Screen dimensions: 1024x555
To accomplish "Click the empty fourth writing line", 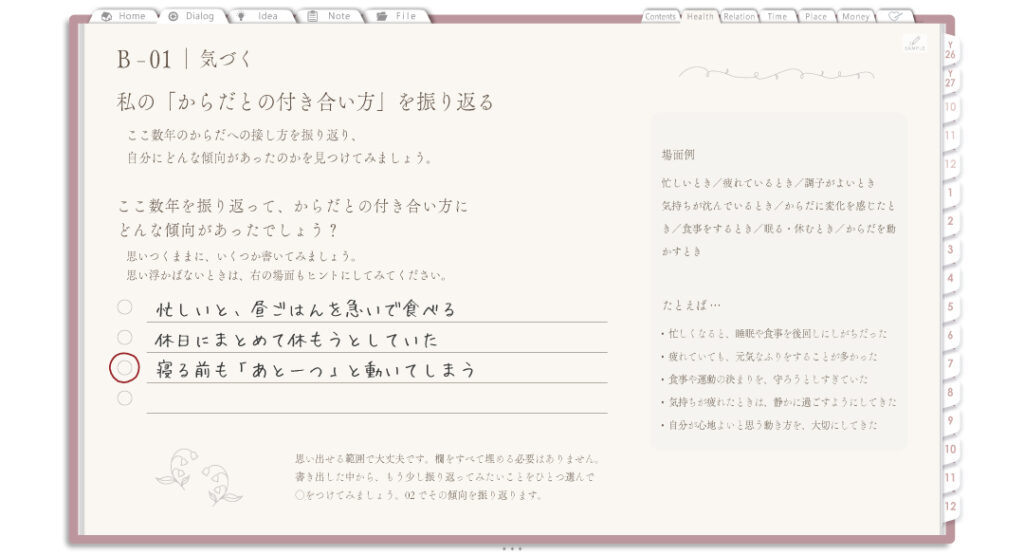I will click(377, 399).
